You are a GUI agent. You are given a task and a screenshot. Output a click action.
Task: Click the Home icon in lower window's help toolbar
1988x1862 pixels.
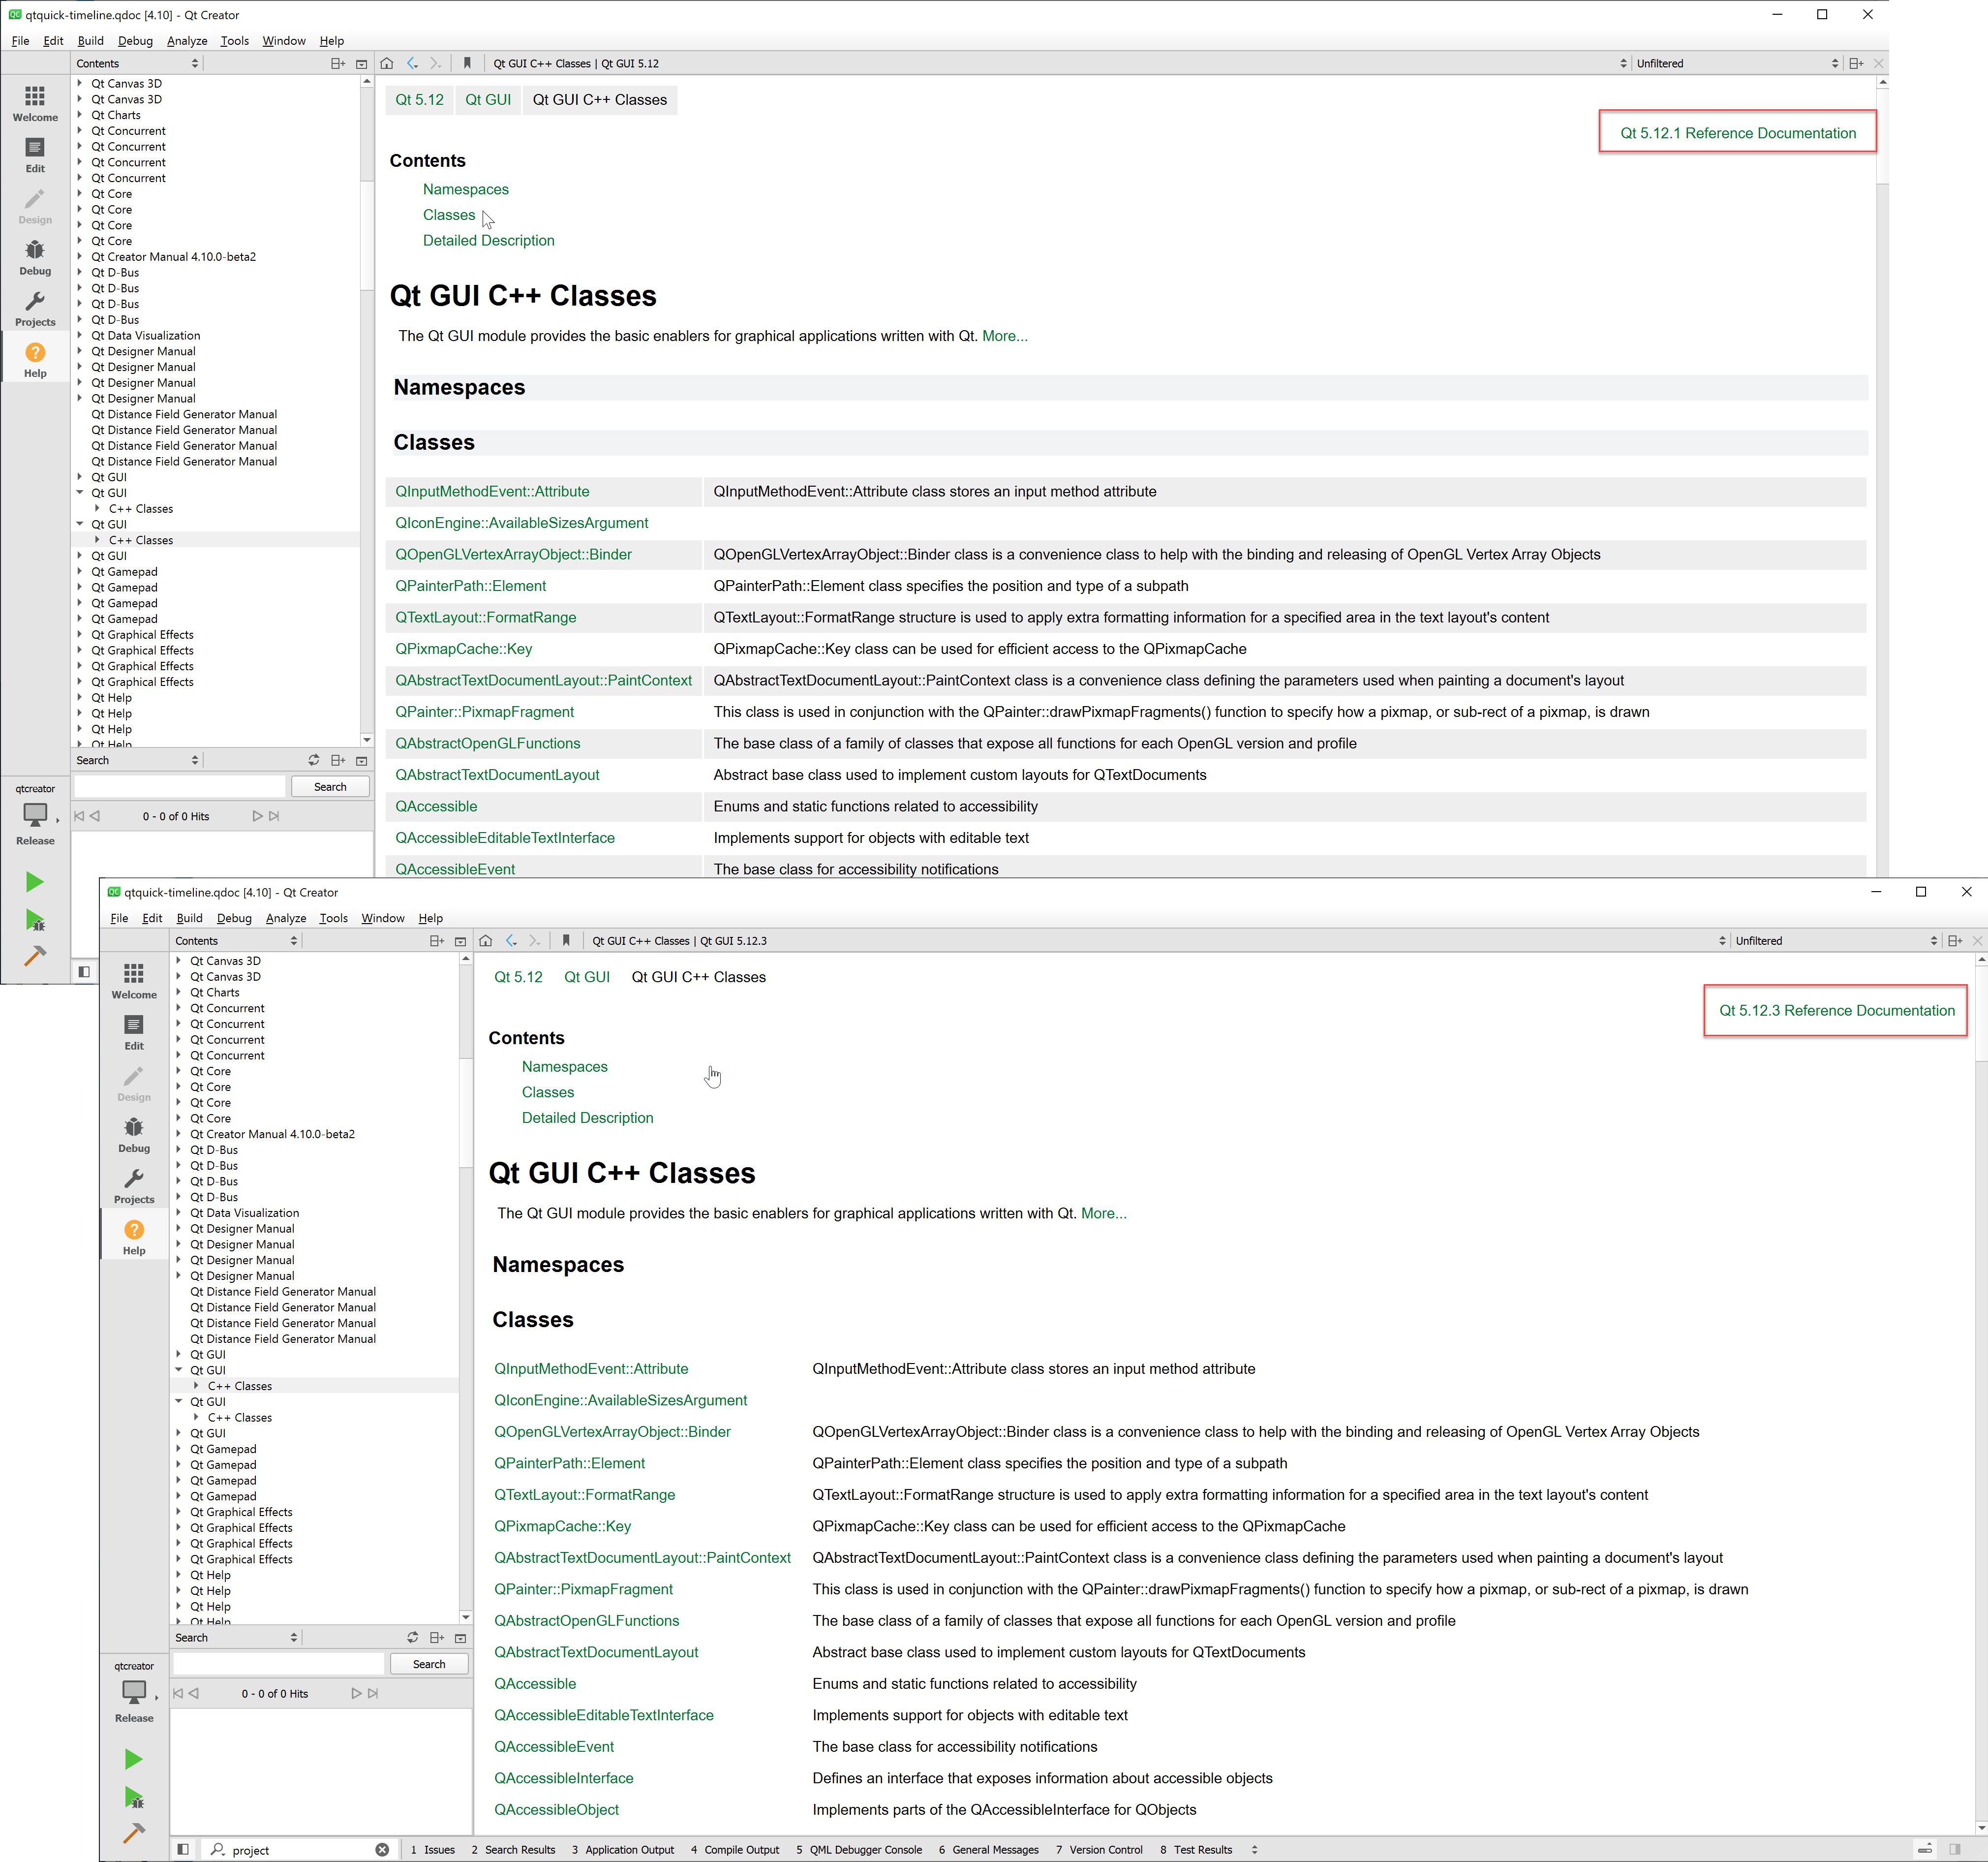486,940
